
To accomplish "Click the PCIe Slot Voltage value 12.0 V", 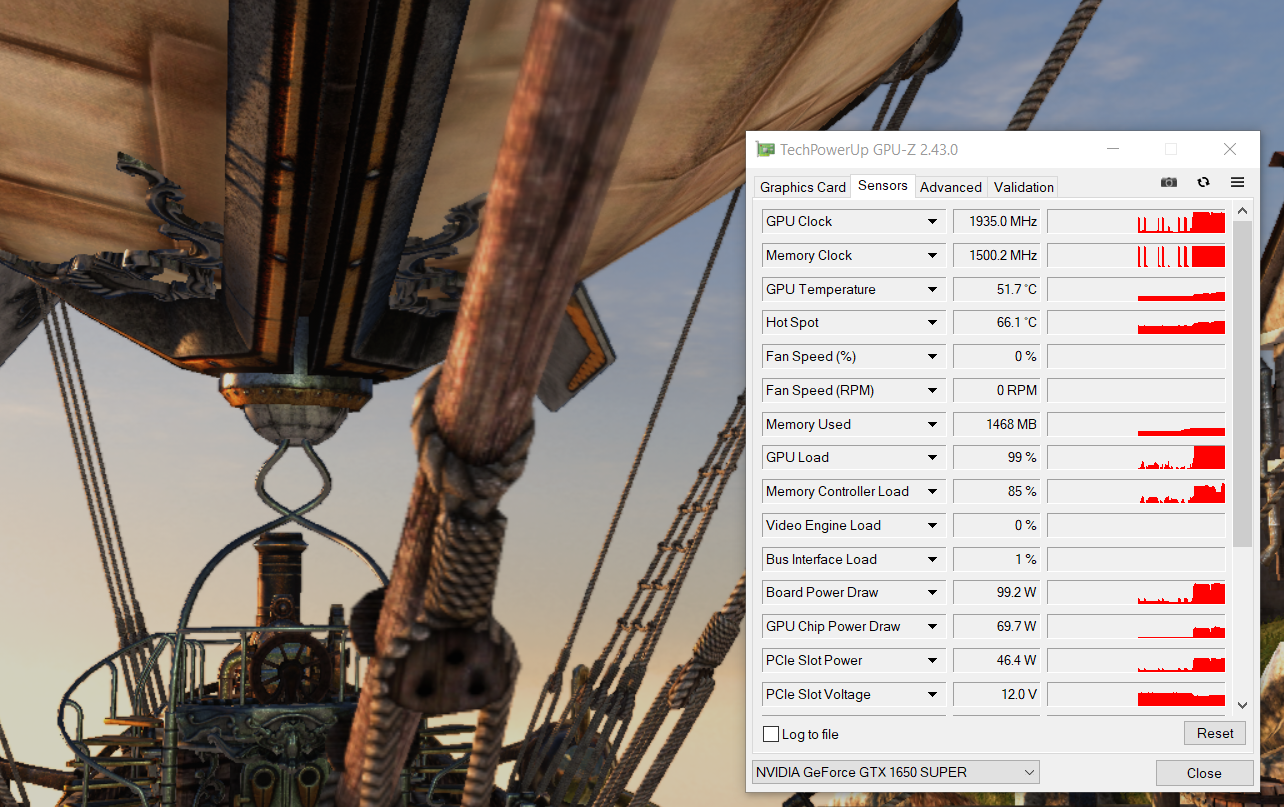I will click(x=997, y=694).
